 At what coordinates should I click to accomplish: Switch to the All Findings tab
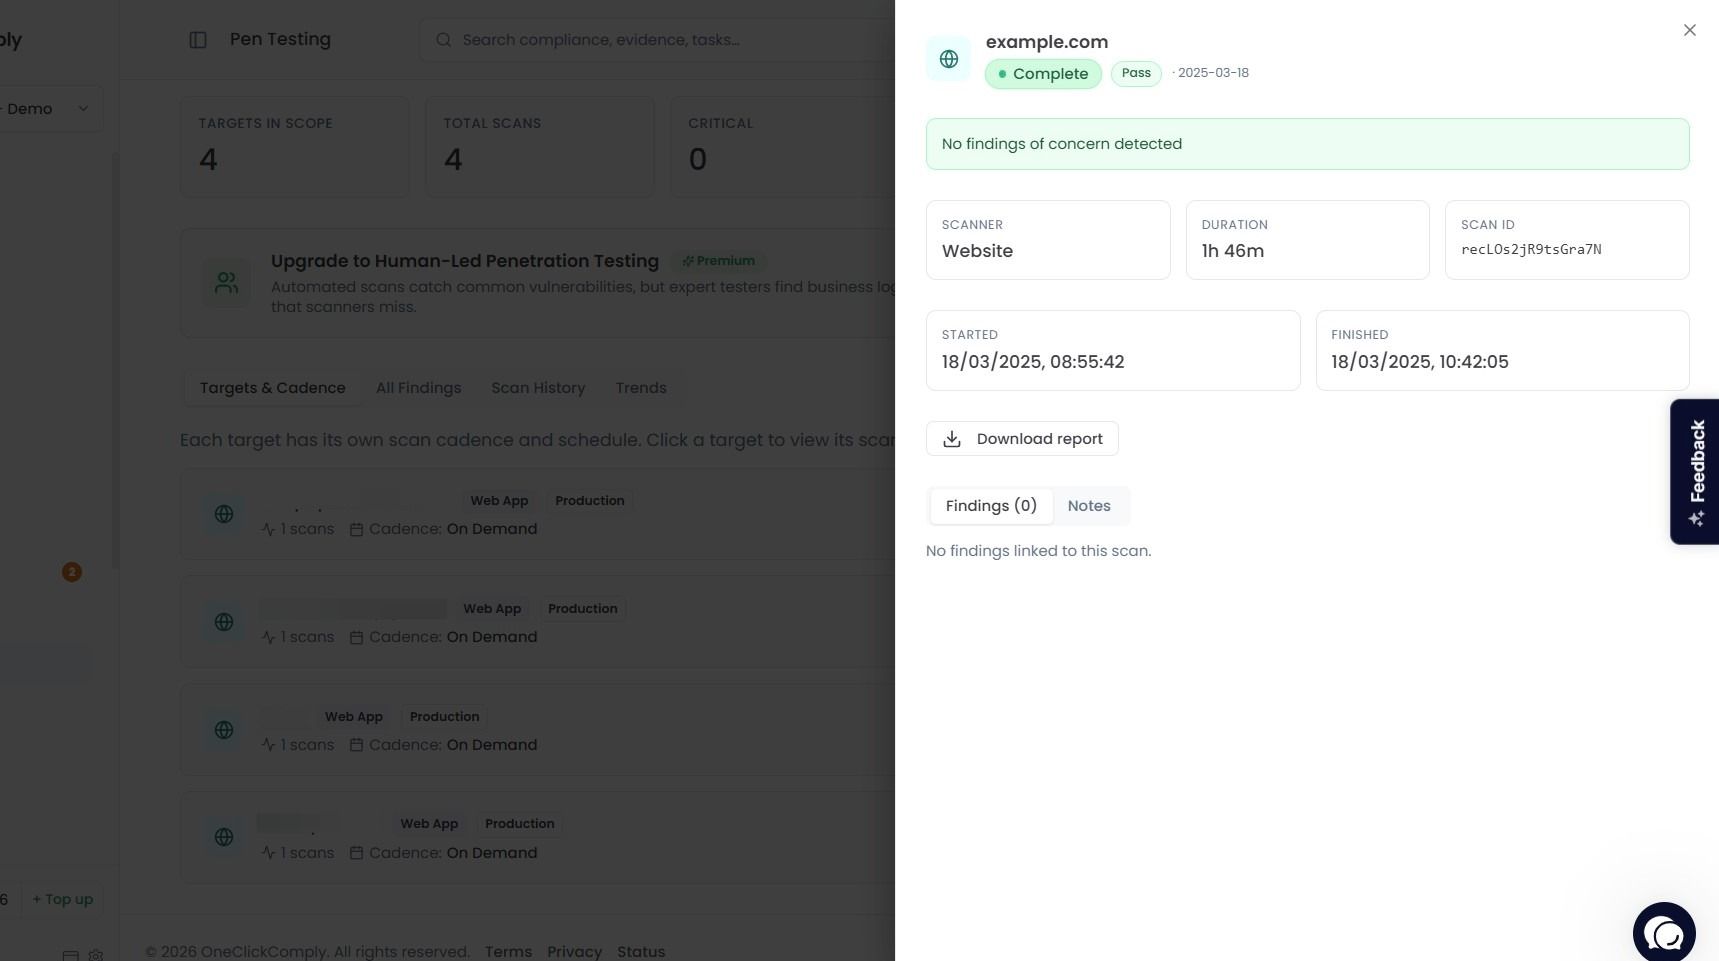(x=418, y=388)
